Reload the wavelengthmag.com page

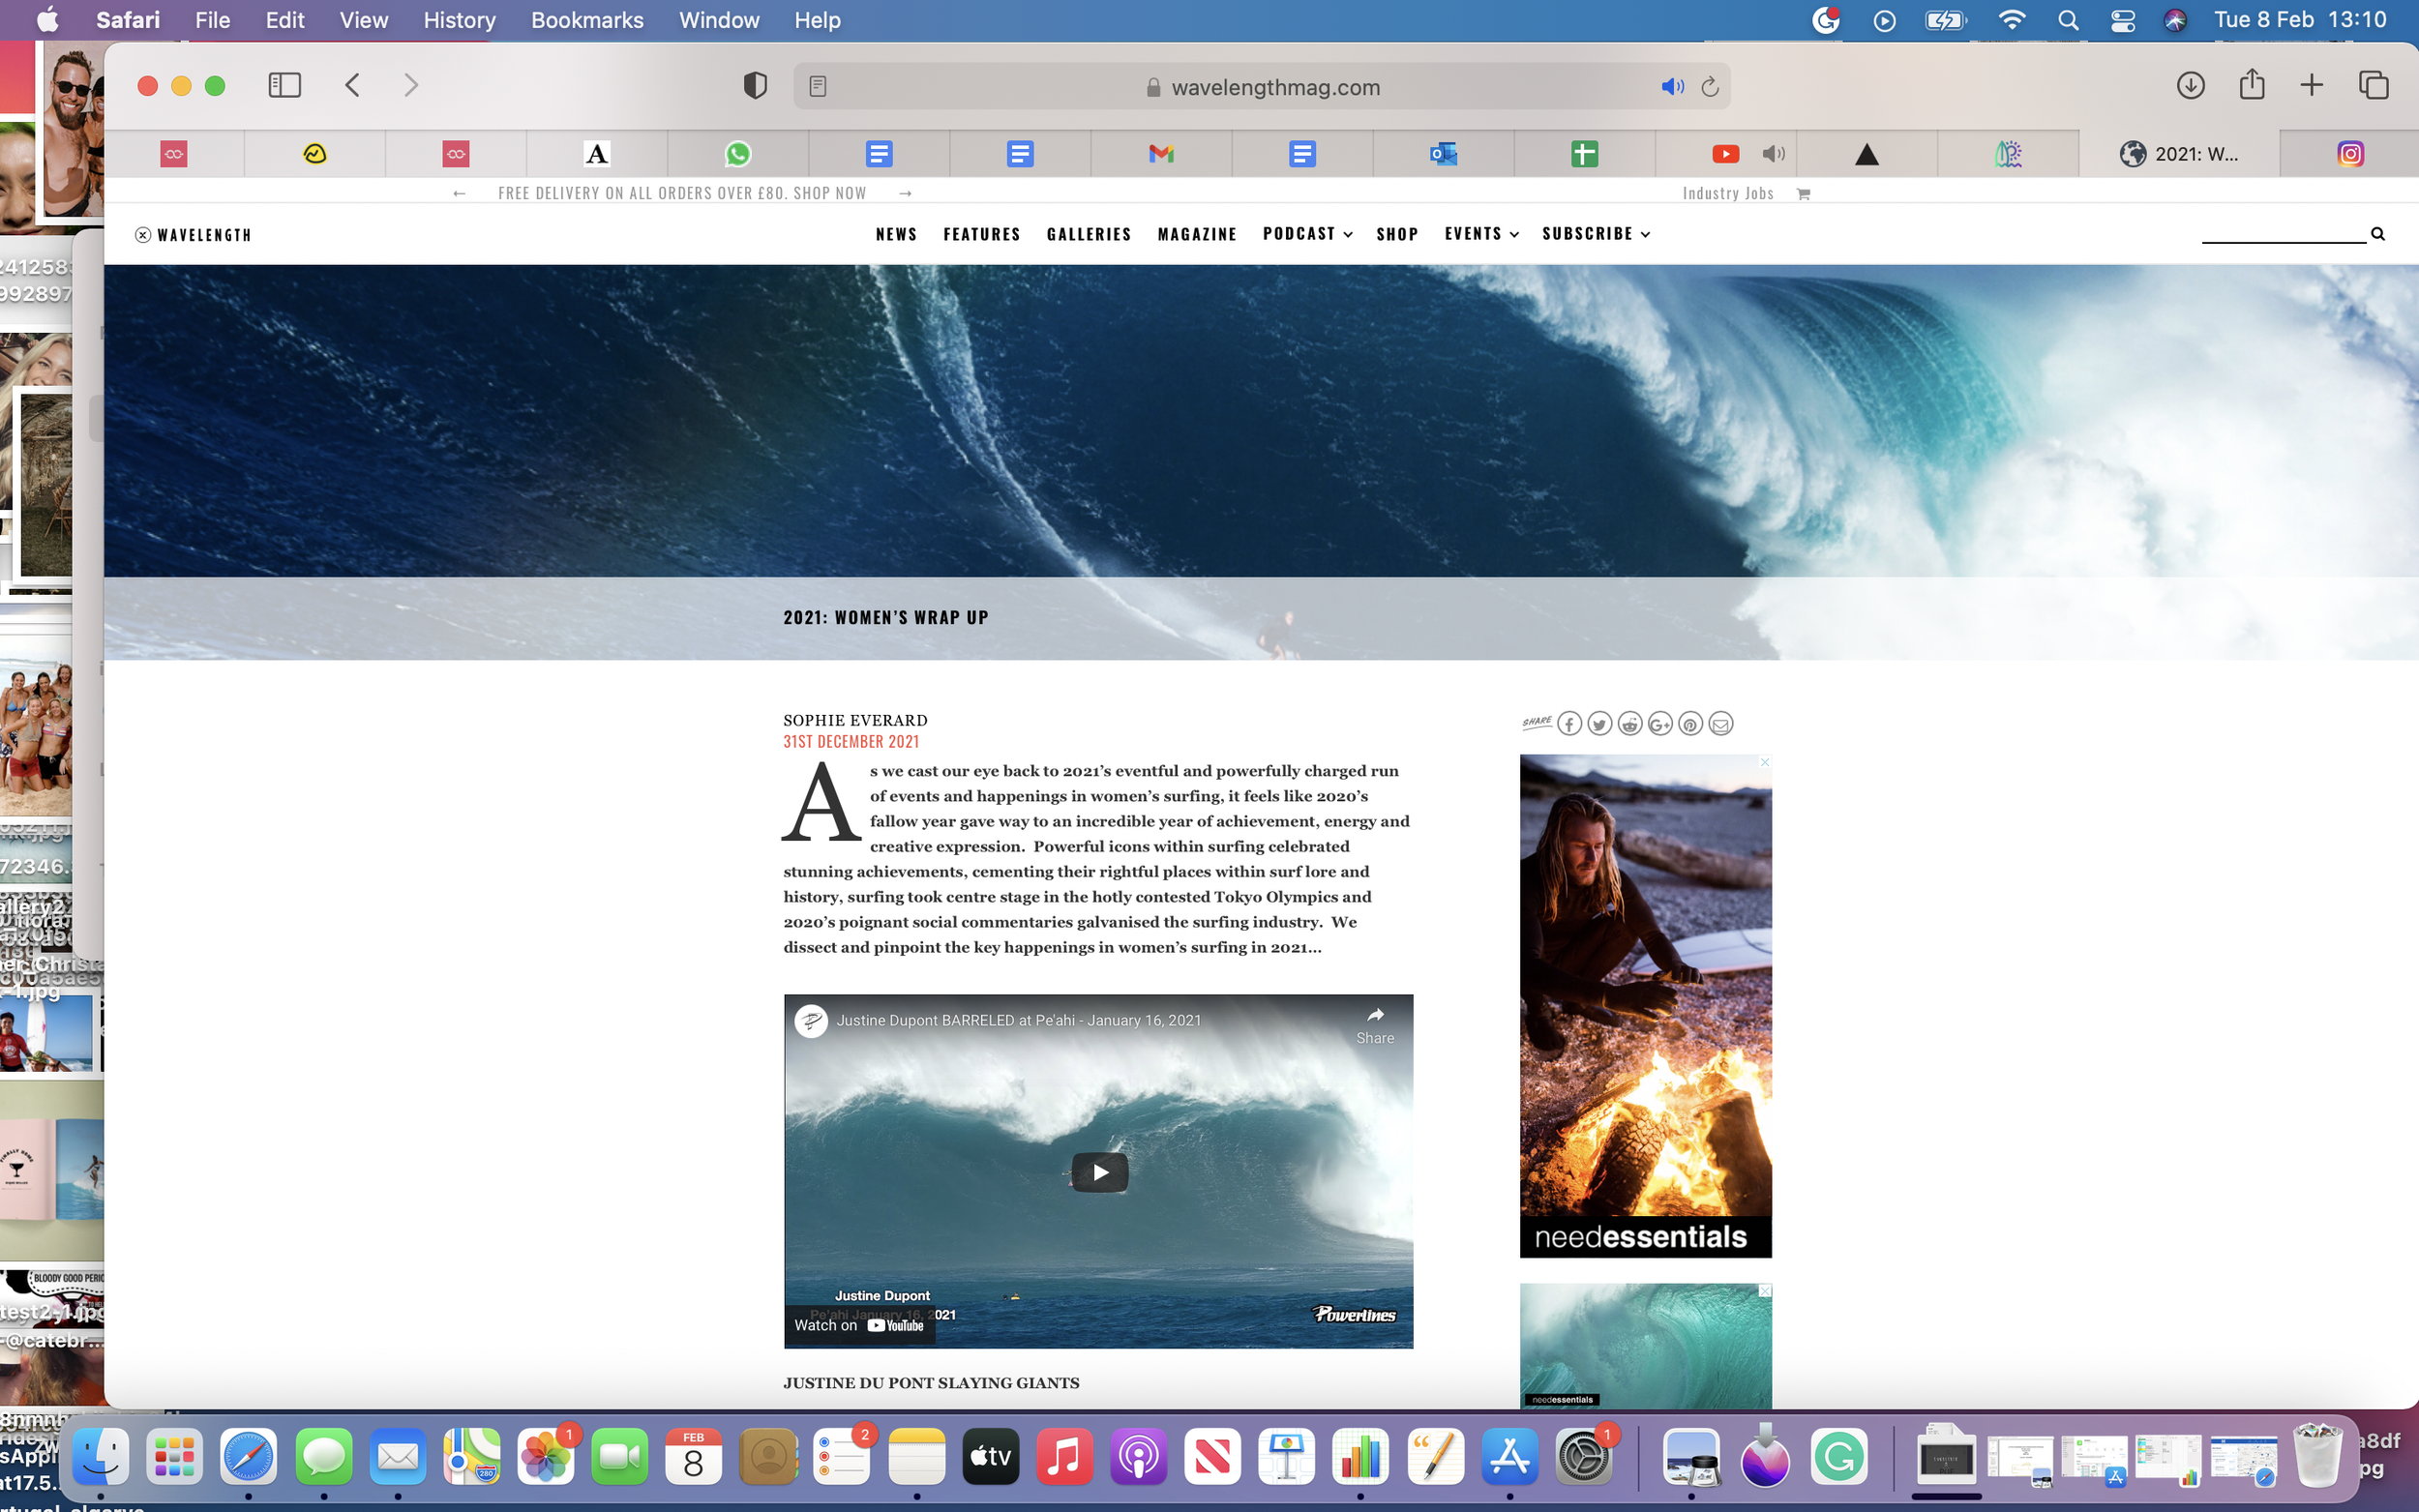(x=1710, y=87)
